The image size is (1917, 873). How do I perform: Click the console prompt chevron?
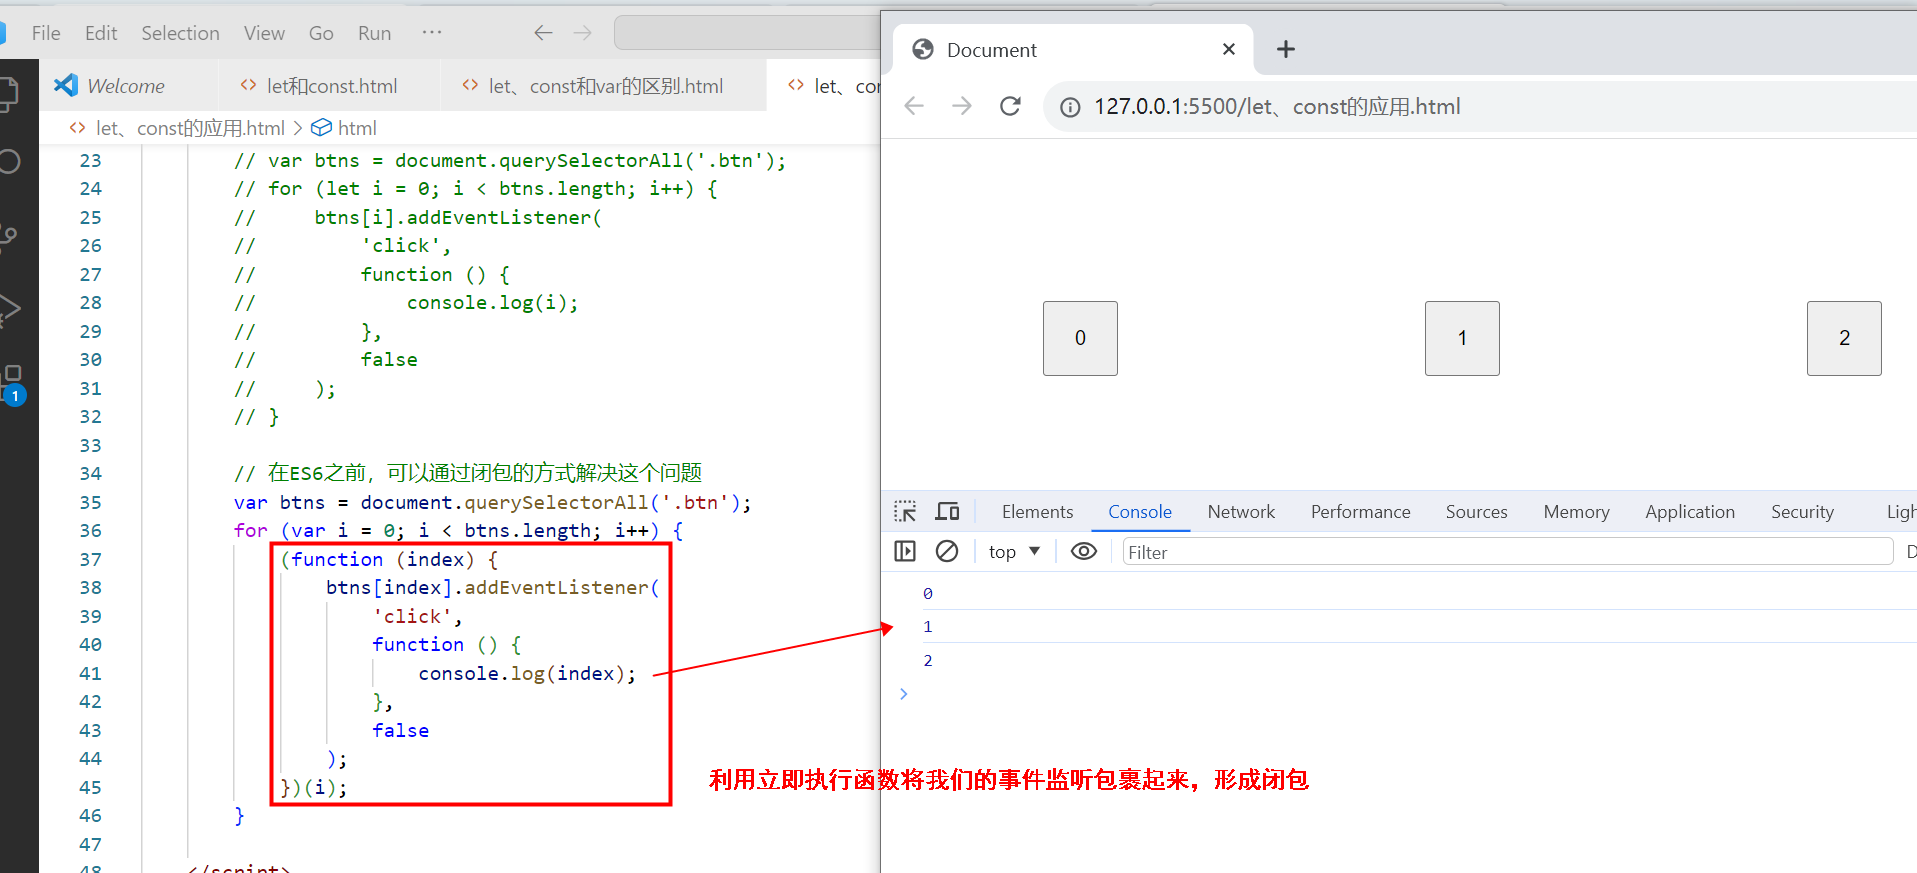coord(903,694)
